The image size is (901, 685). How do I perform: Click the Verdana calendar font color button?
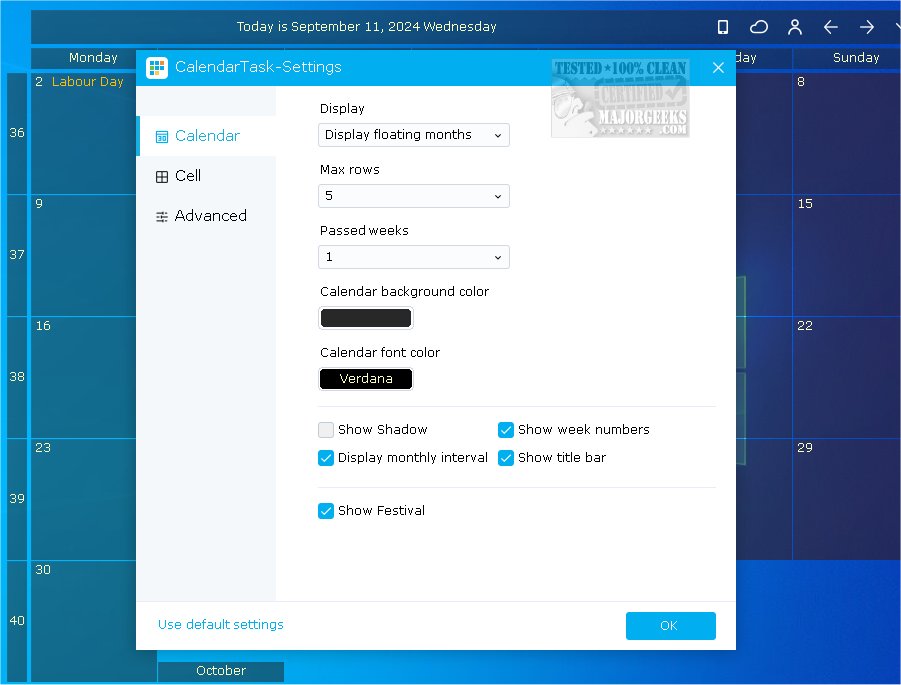[366, 379]
